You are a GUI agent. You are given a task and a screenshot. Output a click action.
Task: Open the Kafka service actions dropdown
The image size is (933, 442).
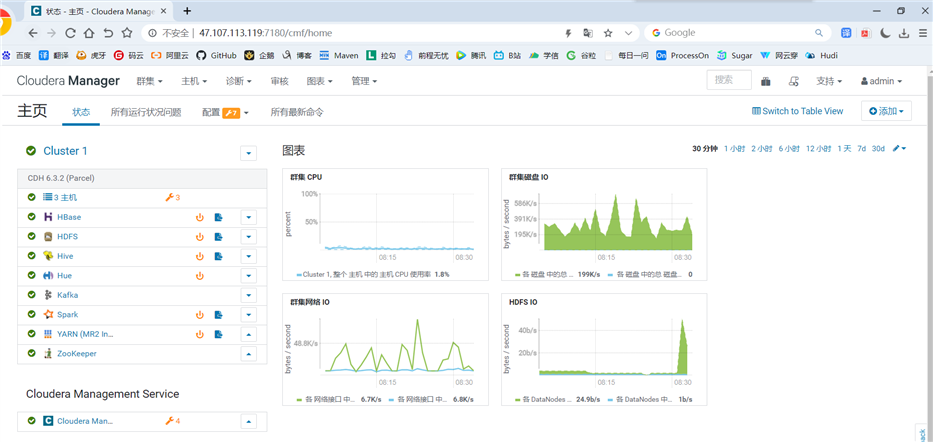(x=248, y=295)
